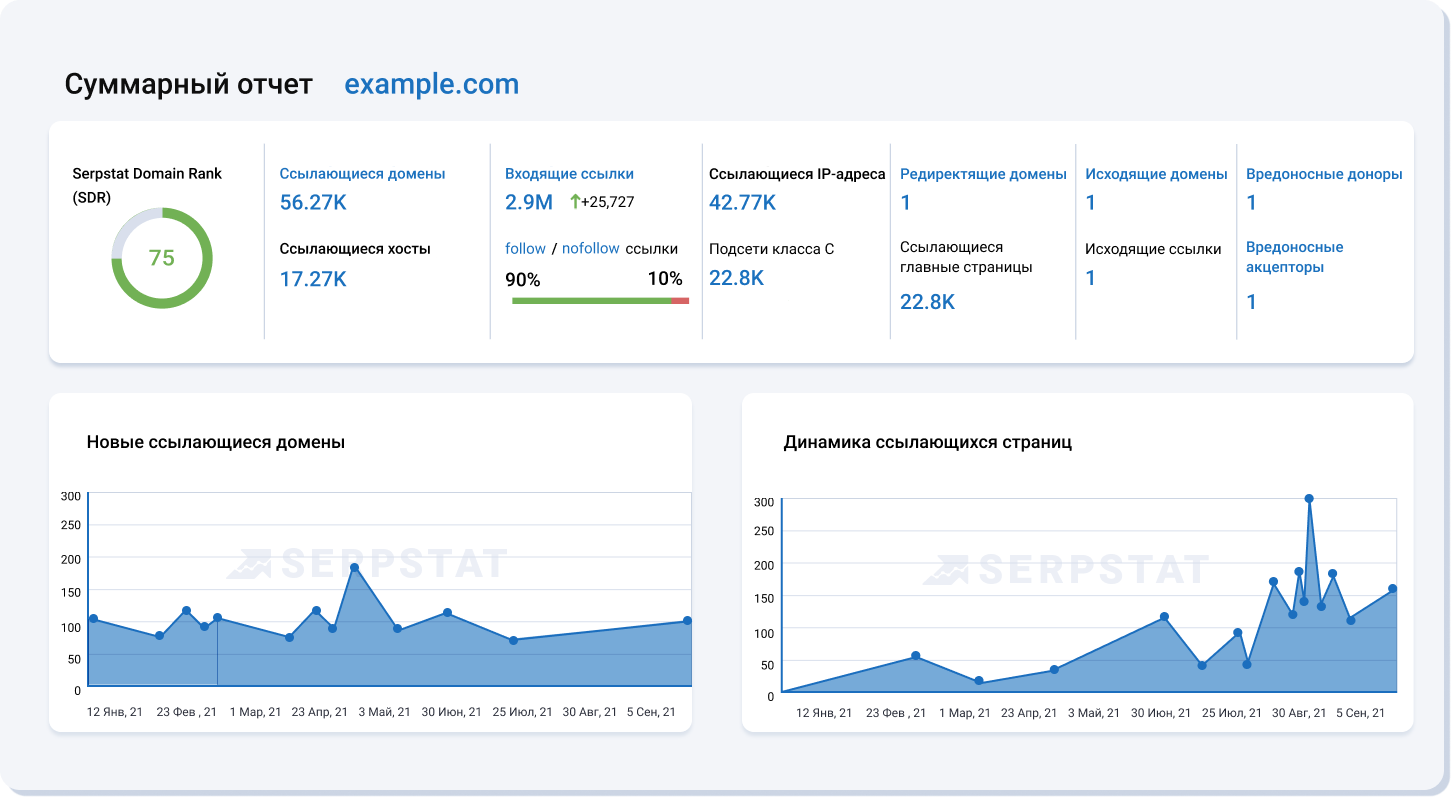Viewport: 1451px width, 797px height.
Task: Click the SDR donut chart showing 75
Action: pos(161,258)
